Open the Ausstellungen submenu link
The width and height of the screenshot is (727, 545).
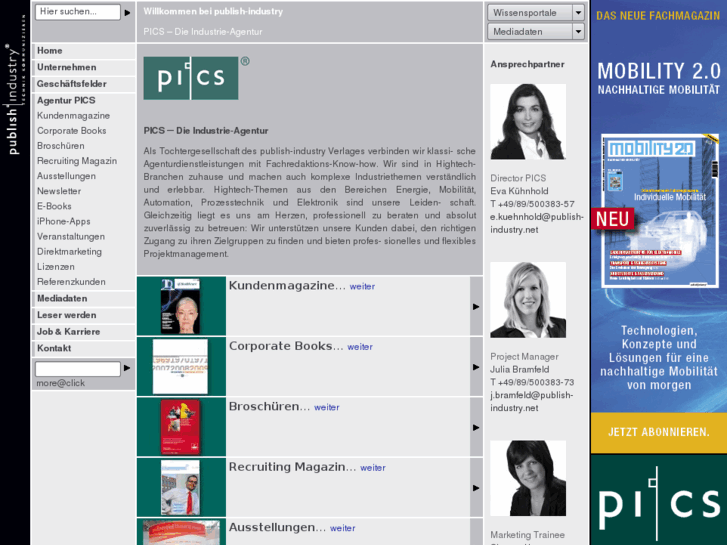tap(66, 176)
